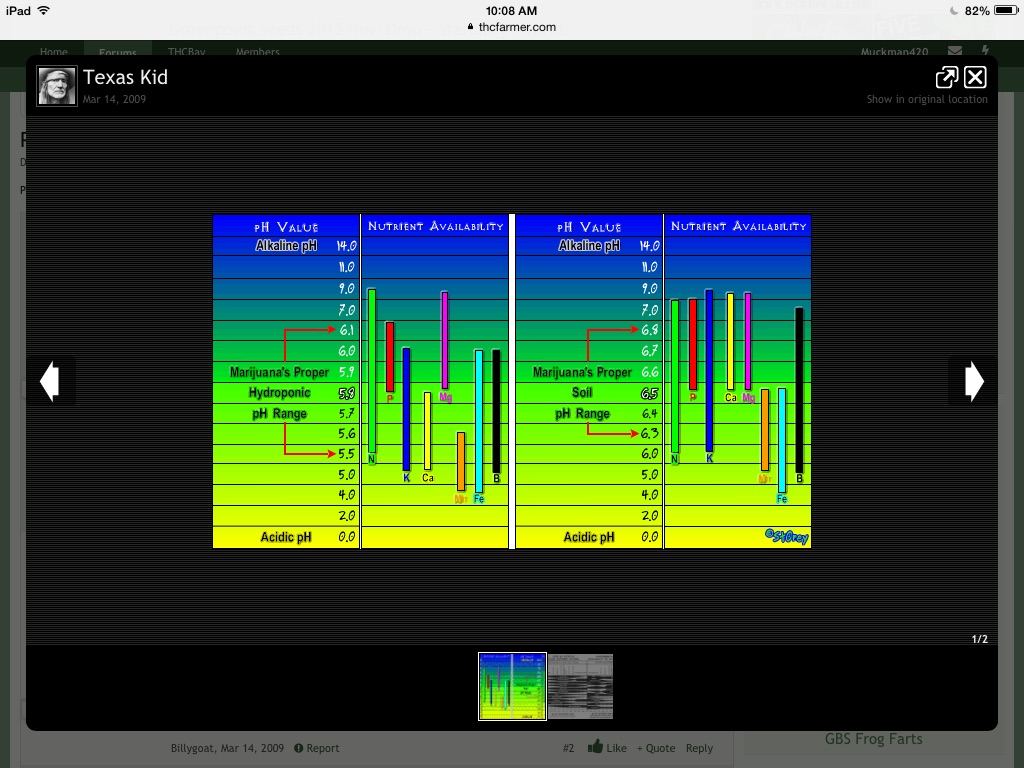The width and height of the screenshot is (1024, 768).
Task: Tap the Wi-Fi status icon
Action: [44, 10]
